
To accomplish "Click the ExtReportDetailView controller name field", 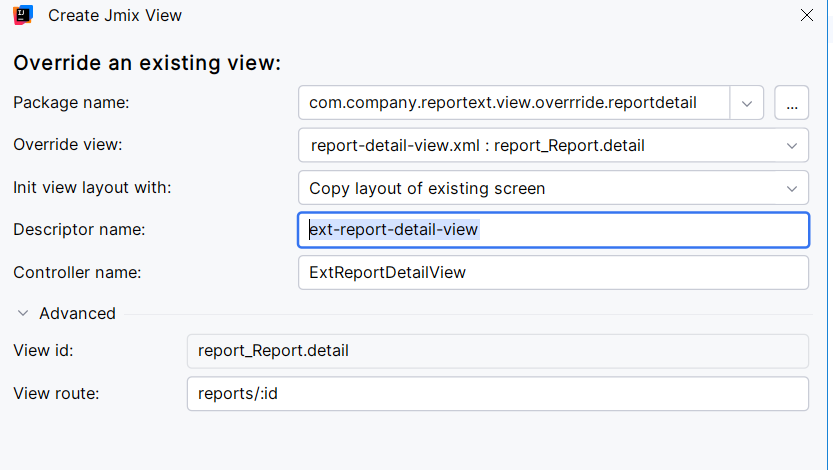I will (x=552, y=272).
